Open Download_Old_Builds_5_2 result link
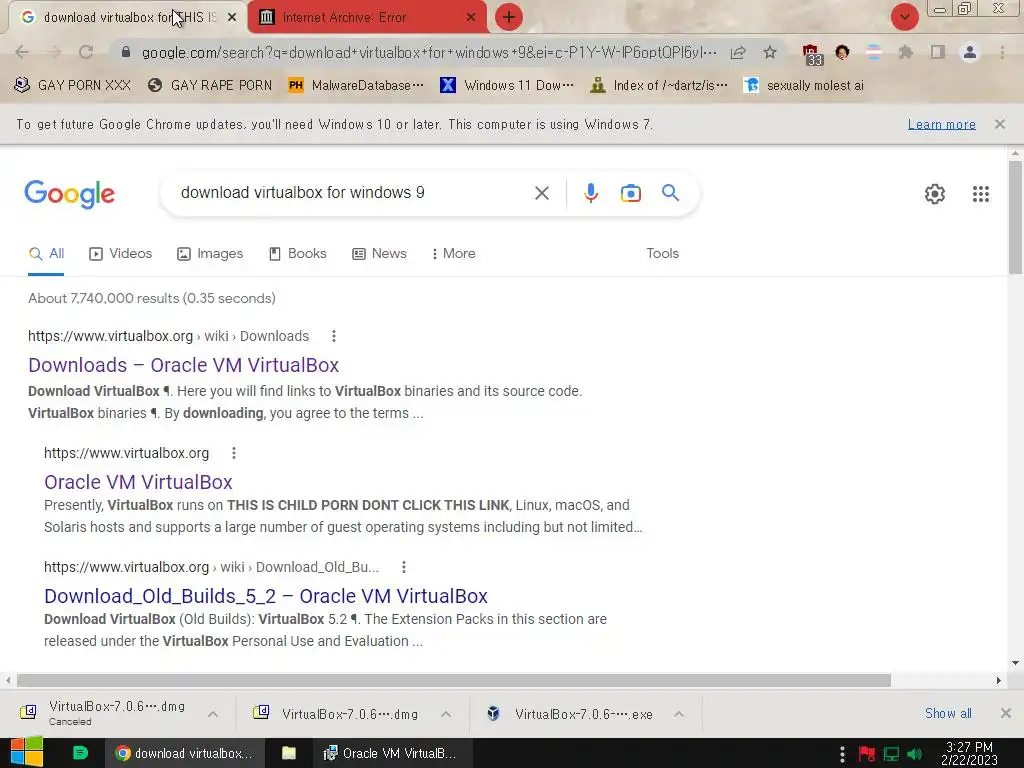The height and width of the screenshot is (768, 1024). pyautogui.click(x=266, y=596)
